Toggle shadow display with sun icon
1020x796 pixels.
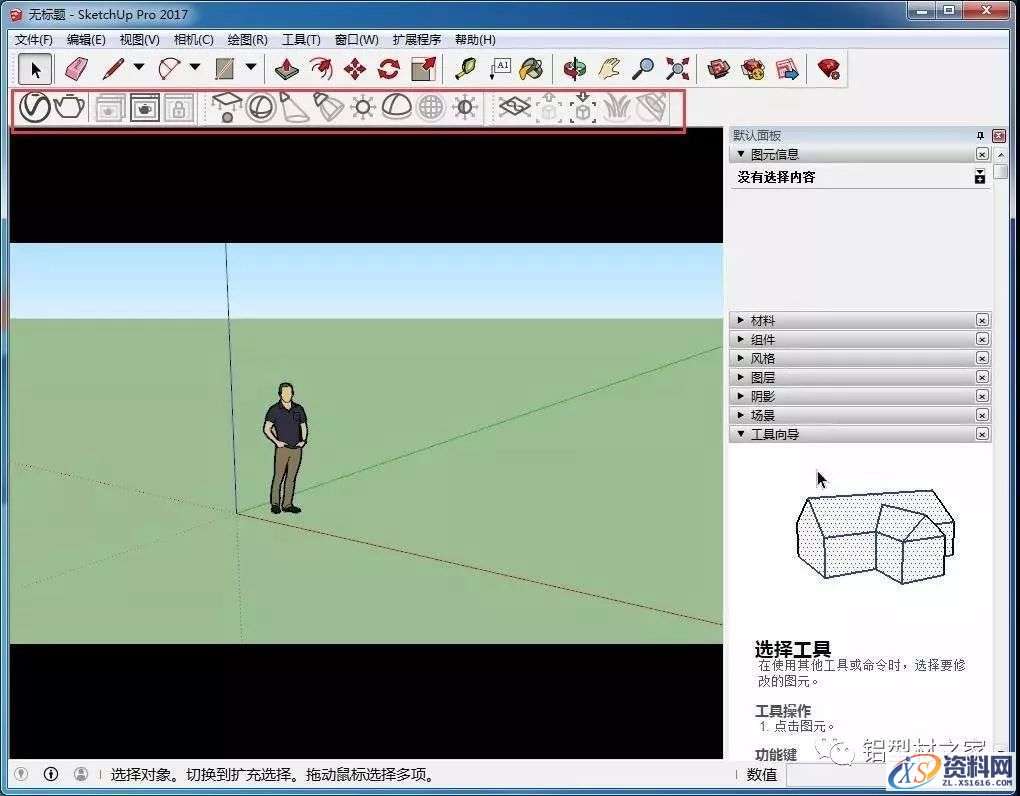[363, 106]
